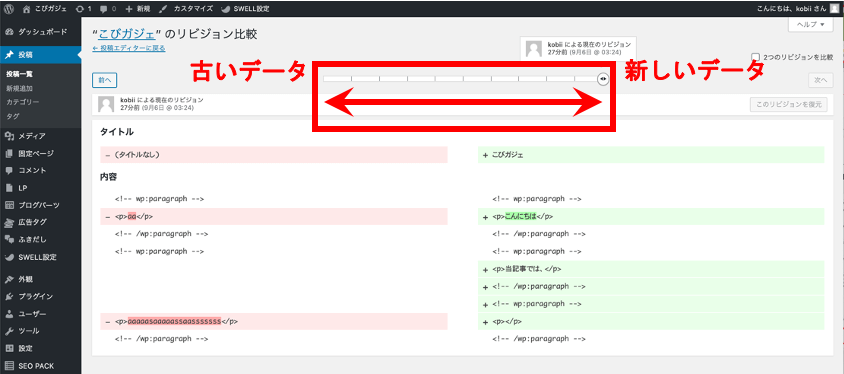Open 投稿一覧 submenu item

(x=20, y=74)
